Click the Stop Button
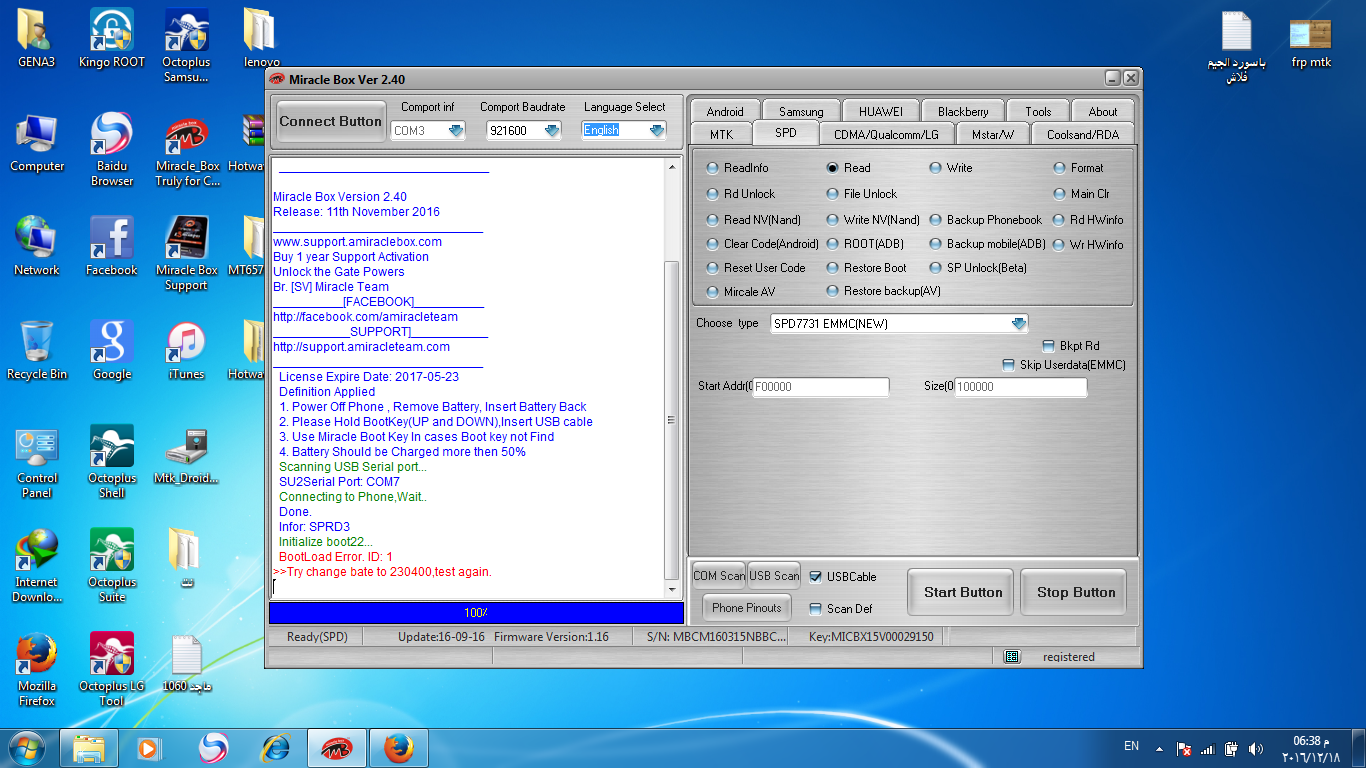Screen dimensions: 1366x768 (x=1076, y=593)
